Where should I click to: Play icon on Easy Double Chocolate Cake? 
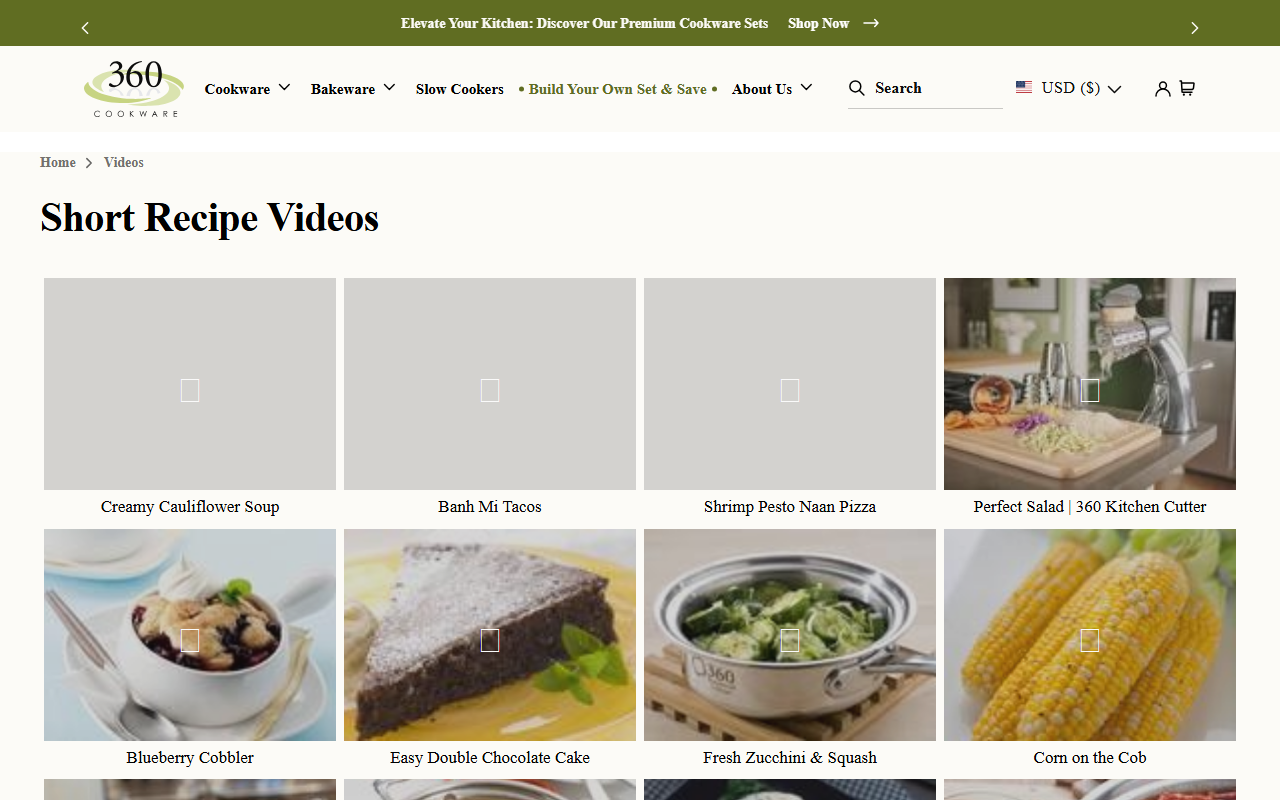490,640
